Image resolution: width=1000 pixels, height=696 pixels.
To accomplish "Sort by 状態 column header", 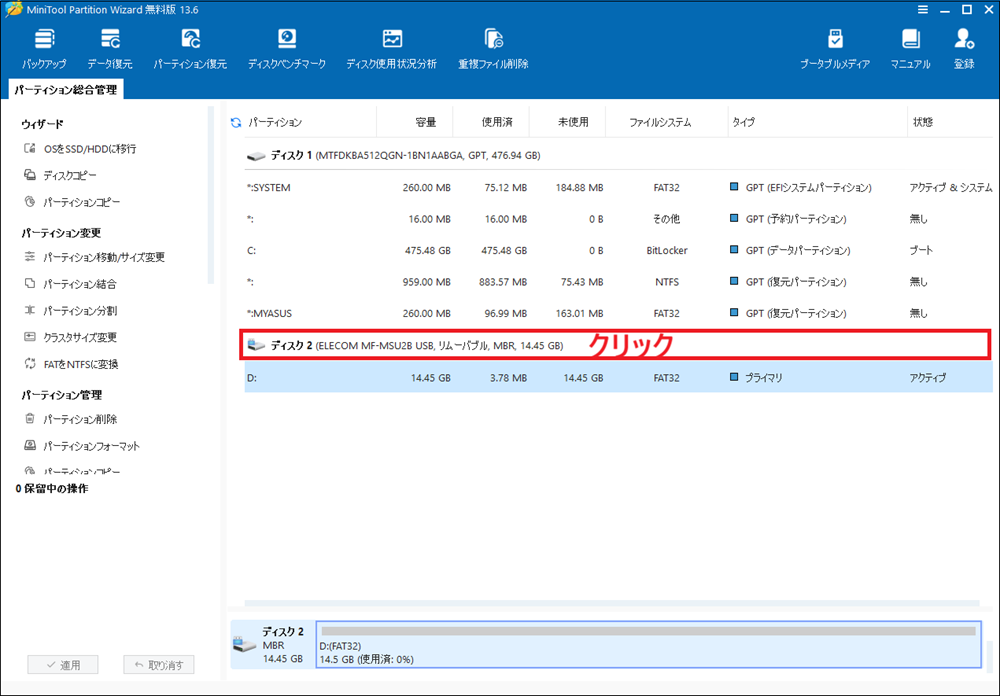I will pos(950,122).
